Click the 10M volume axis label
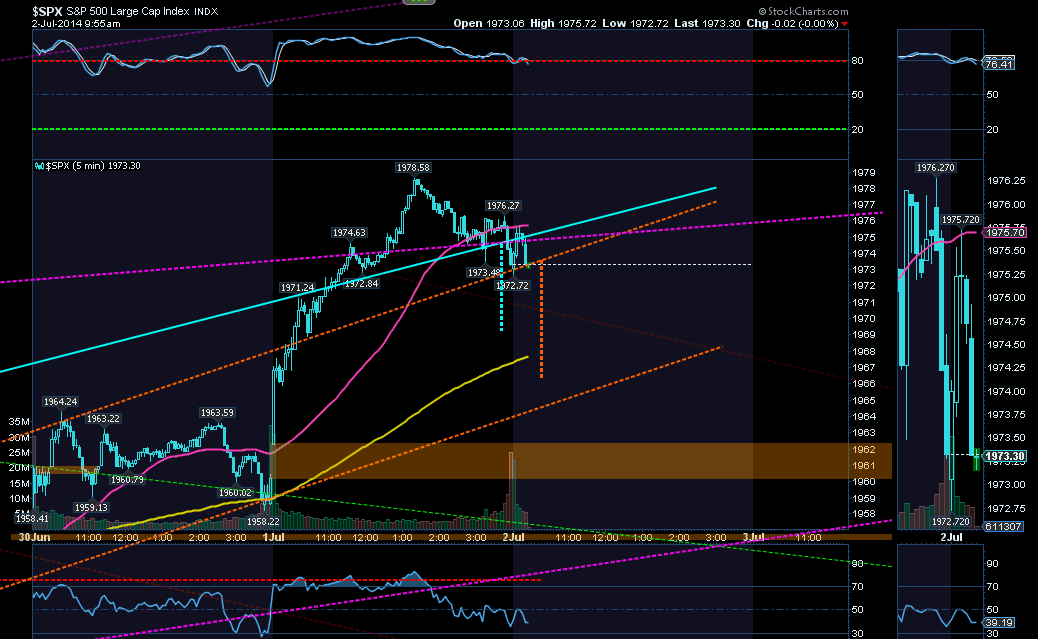Screen dimensions: 1038x639 point(19,499)
